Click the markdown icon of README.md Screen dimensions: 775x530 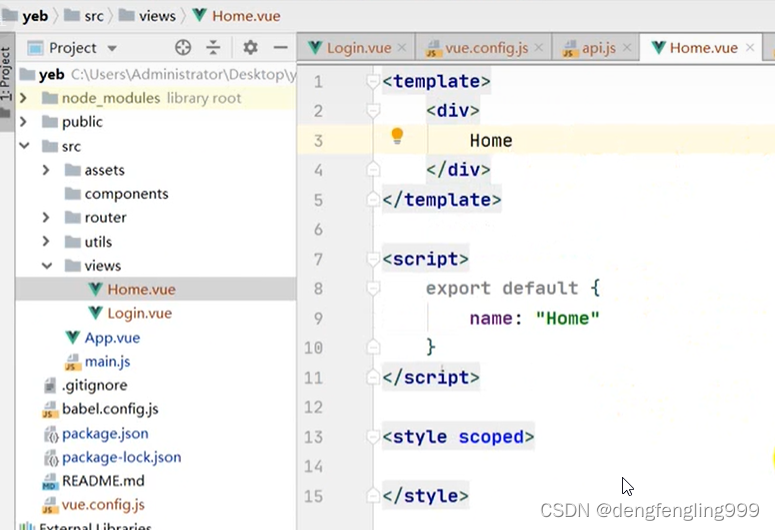50,481
